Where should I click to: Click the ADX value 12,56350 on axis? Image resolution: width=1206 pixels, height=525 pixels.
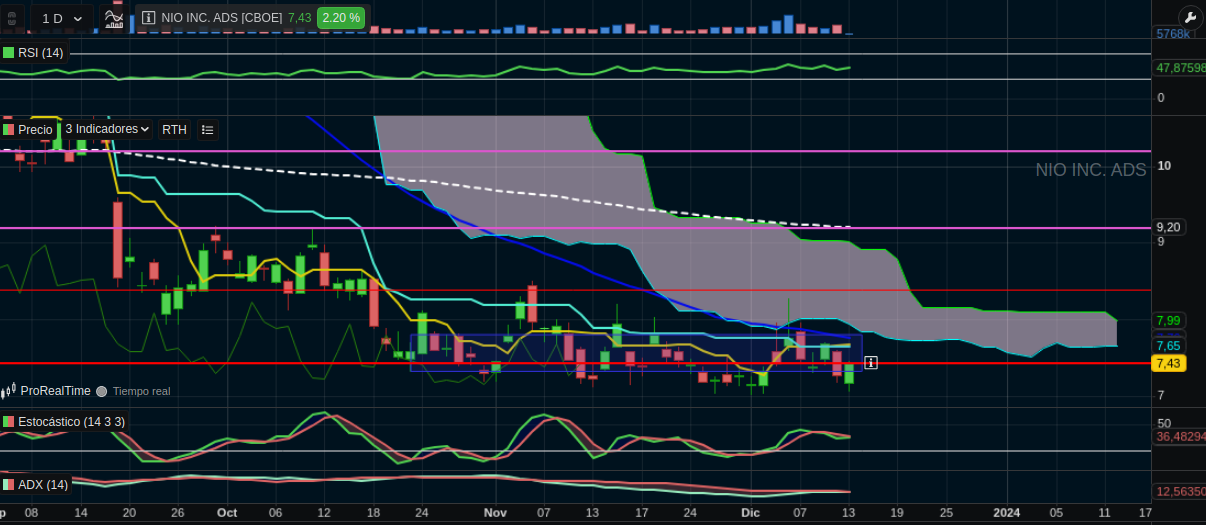coord(1180,492)
